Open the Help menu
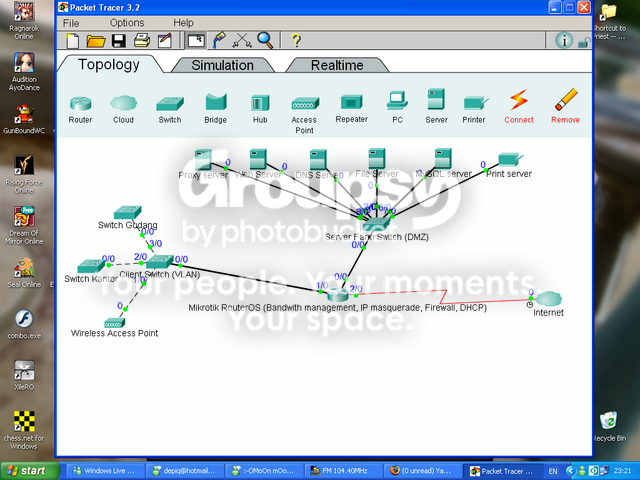Viewport: 640px width, 480px height. [183, 23]
